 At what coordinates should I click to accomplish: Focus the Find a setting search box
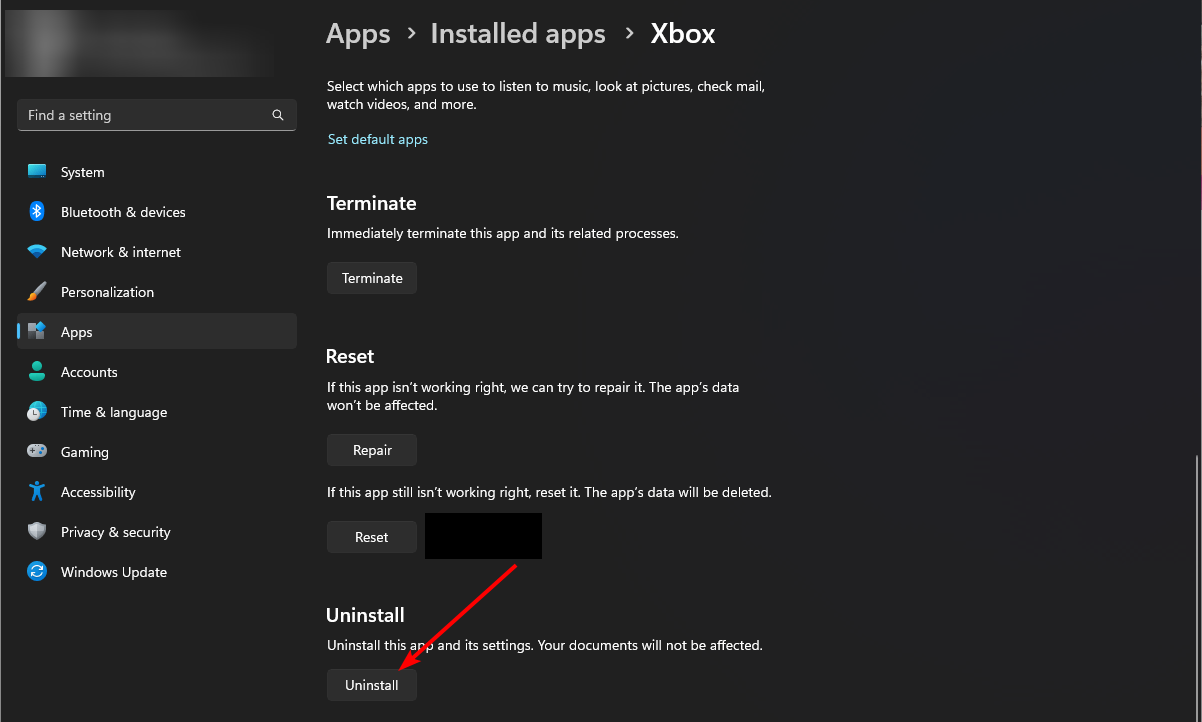point(157,115)
